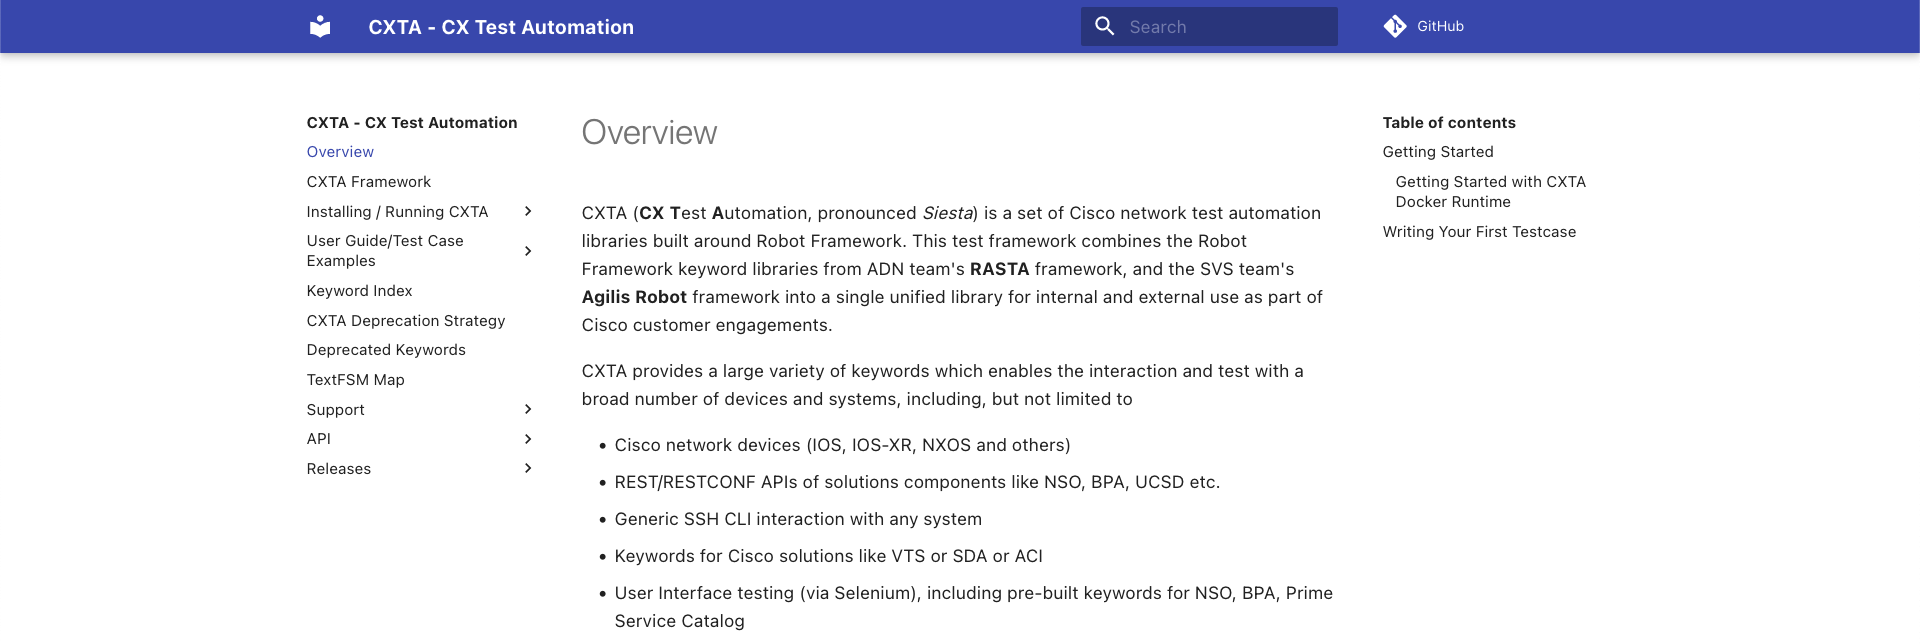
Task: Select Overview in the sidebar
Action: coord(340,152)
